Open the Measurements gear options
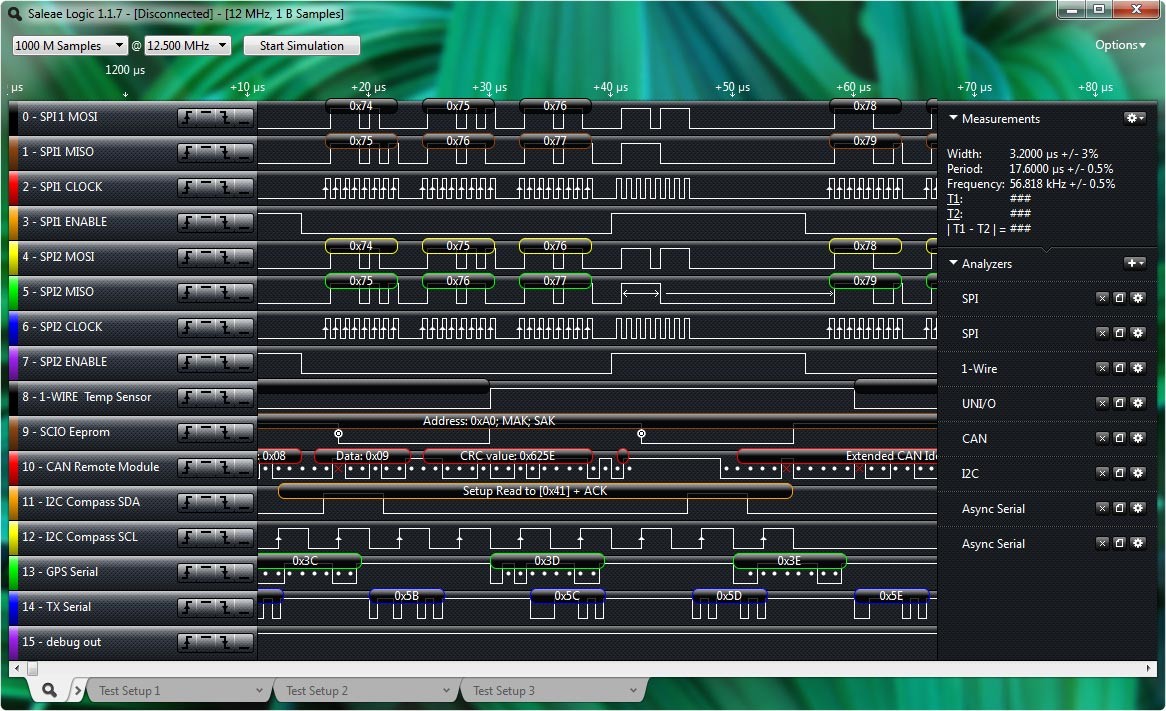Image resolution: width=1166 pixels, height=711 pixels. tap(1134, 118)
